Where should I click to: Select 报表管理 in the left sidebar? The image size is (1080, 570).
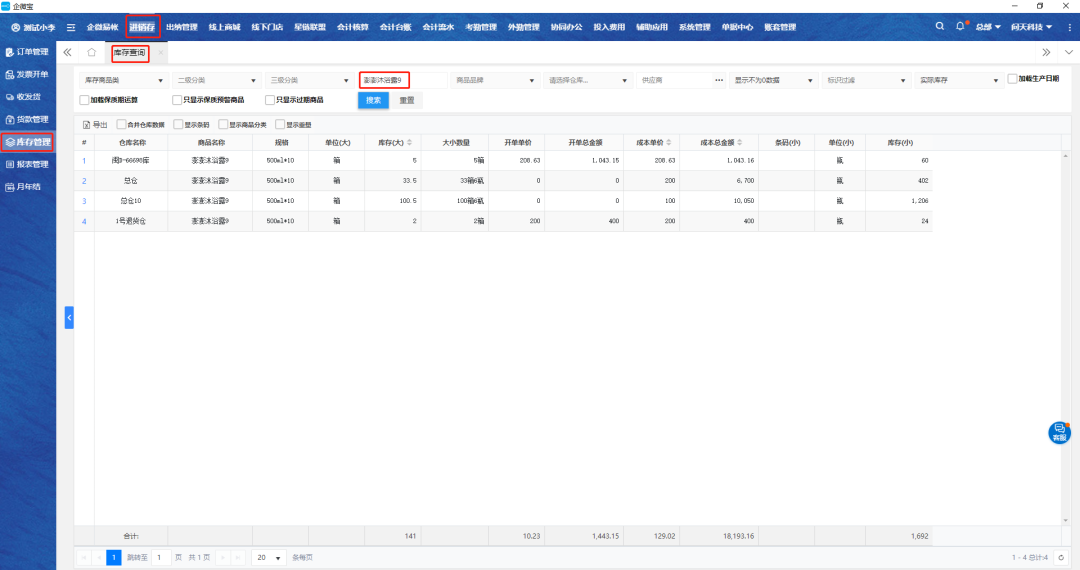coord(28,164)
